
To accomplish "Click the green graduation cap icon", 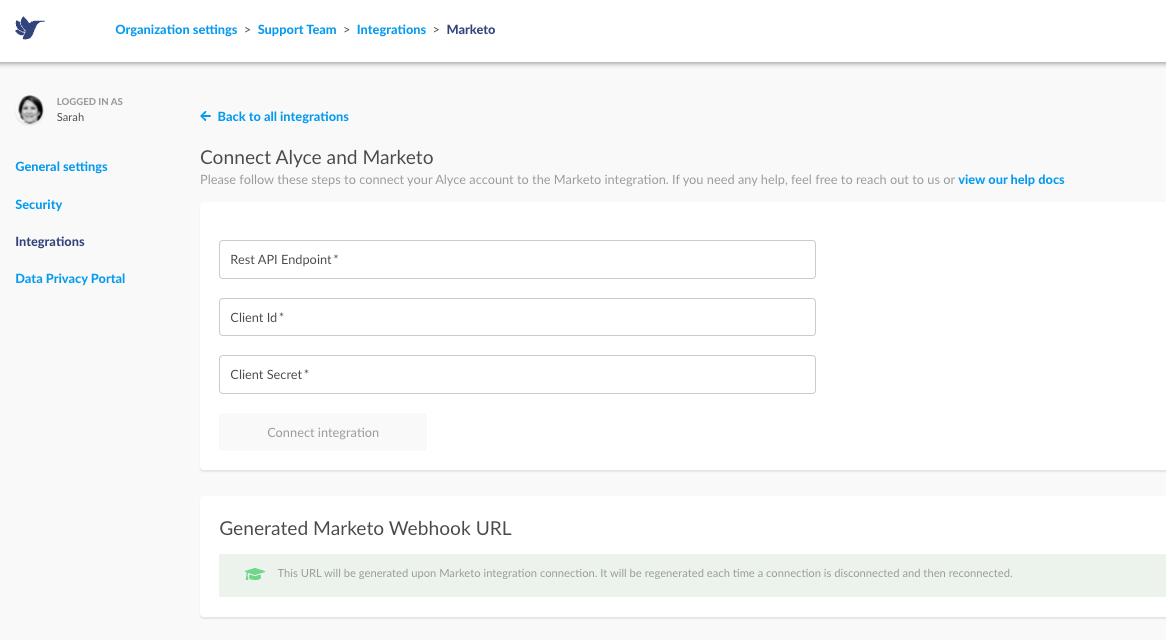I will [254, 574].
